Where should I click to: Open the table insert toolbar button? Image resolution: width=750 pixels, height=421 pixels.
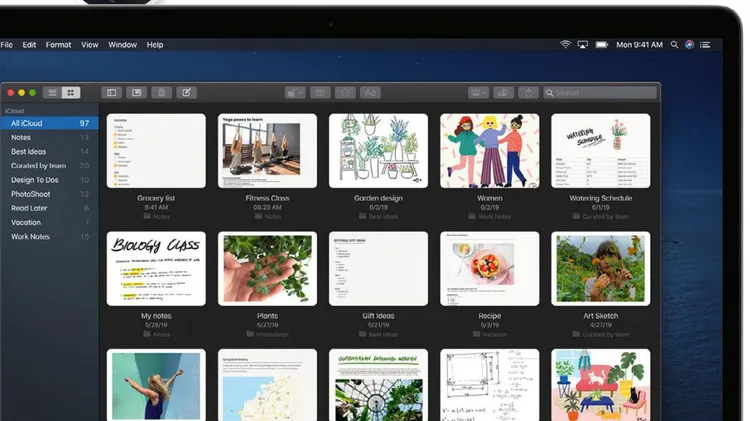point(320,93)
